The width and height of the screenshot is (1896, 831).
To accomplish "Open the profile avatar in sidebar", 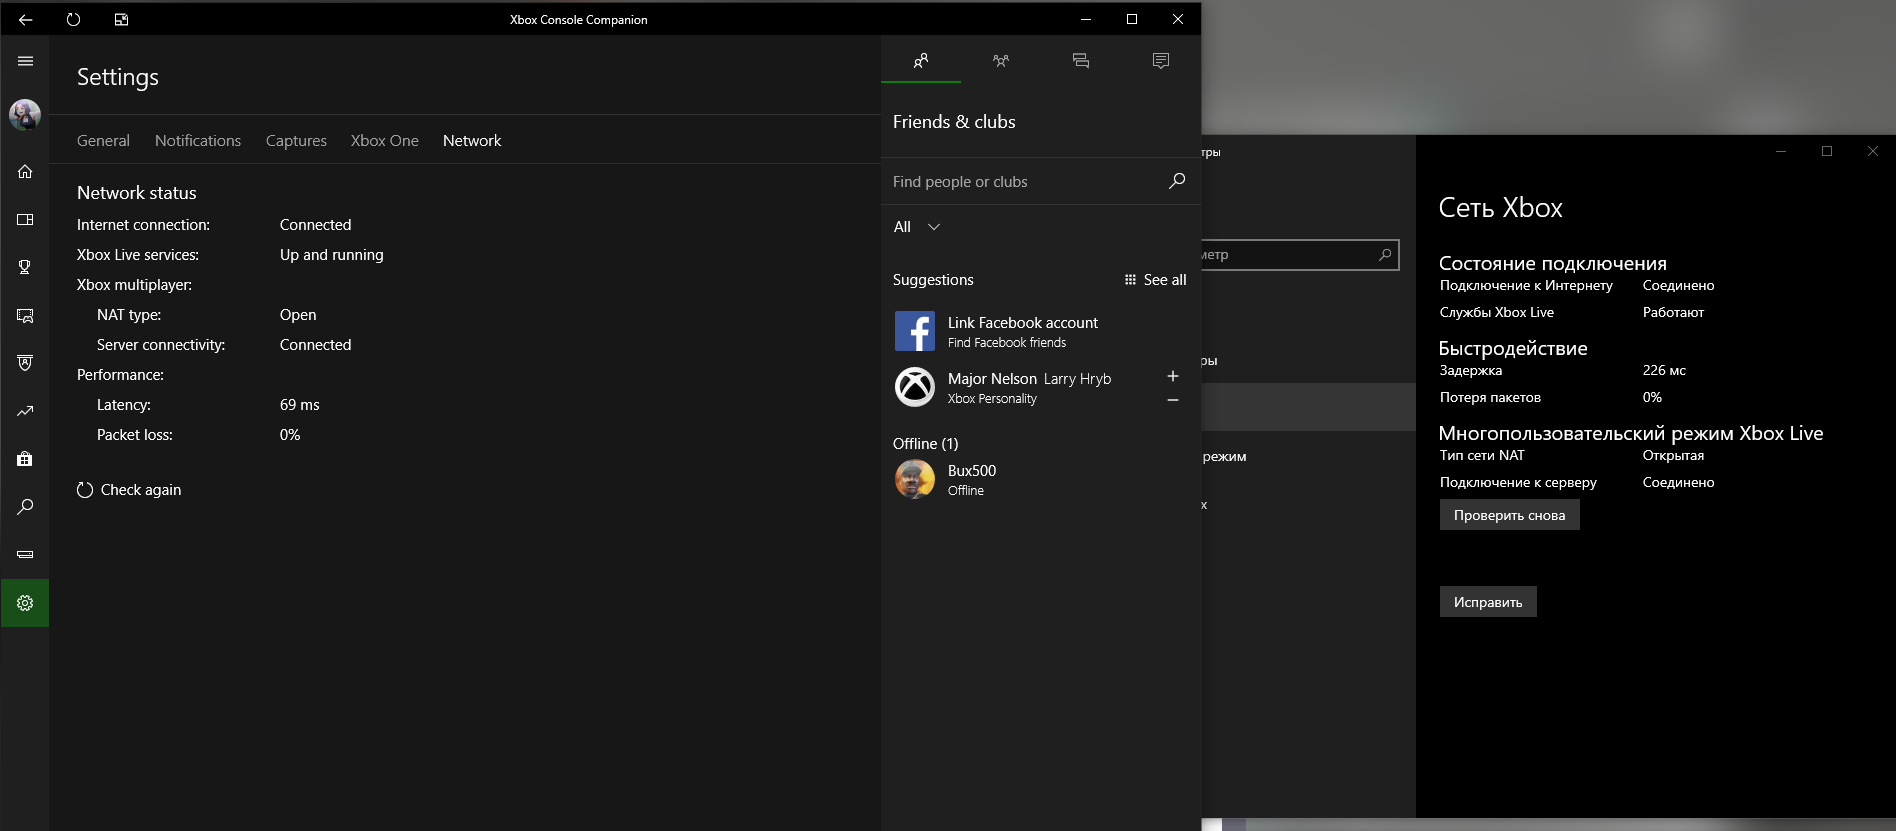I will point(25,115).
